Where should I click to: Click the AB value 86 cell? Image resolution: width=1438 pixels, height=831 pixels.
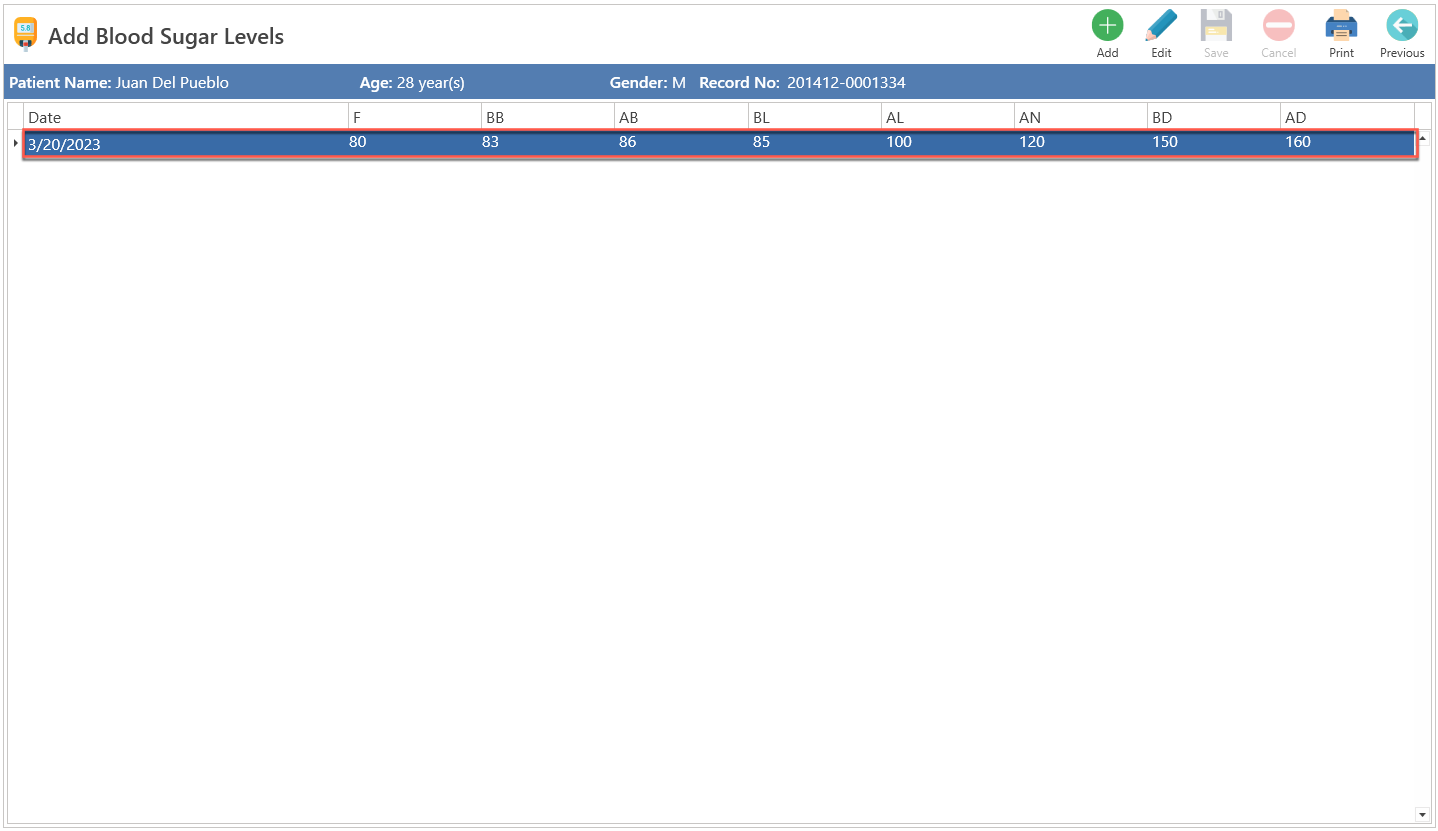pos(681,144)
